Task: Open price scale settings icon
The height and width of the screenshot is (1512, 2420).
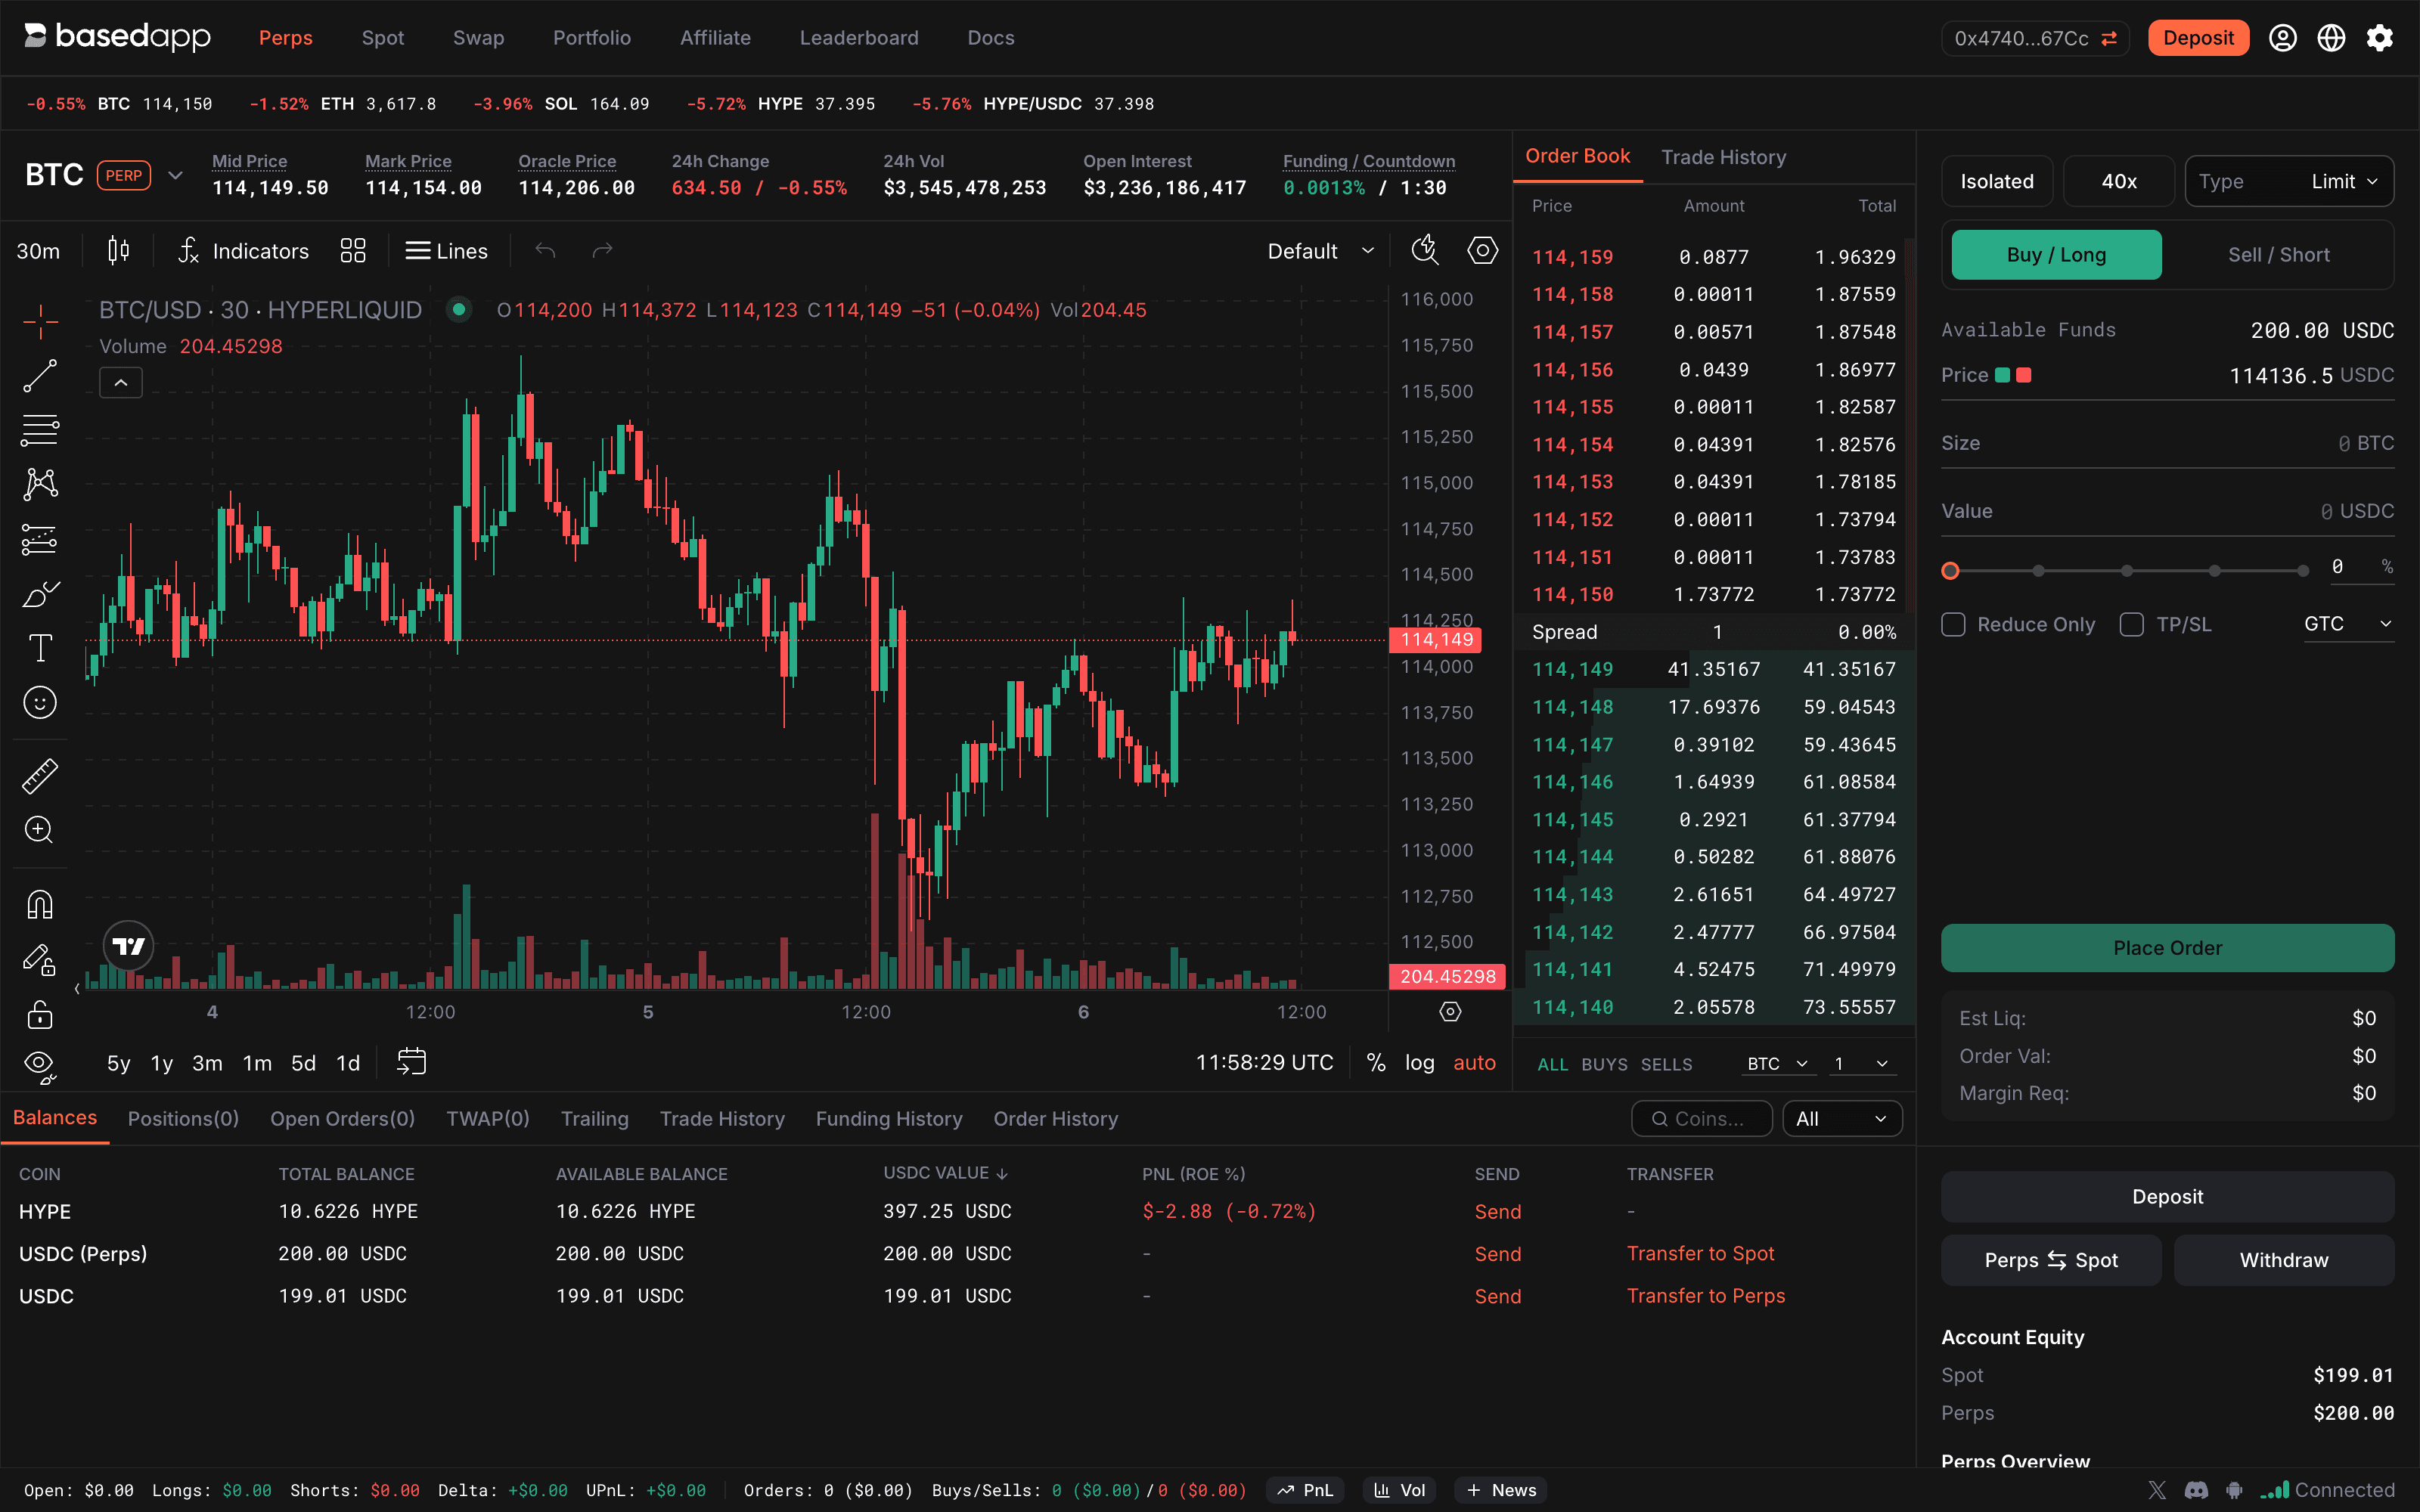Action: coord(1450,1012)
